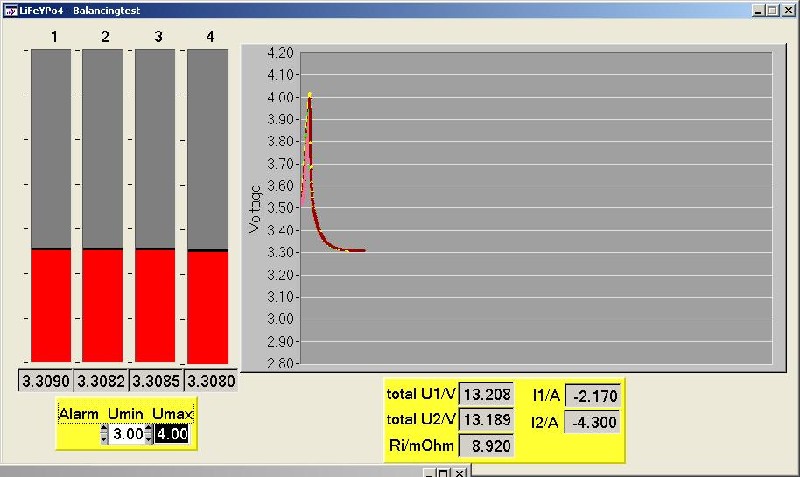Select the total U1/V value field
Viewport: 800px width, 477px height.
click(485, 395)
